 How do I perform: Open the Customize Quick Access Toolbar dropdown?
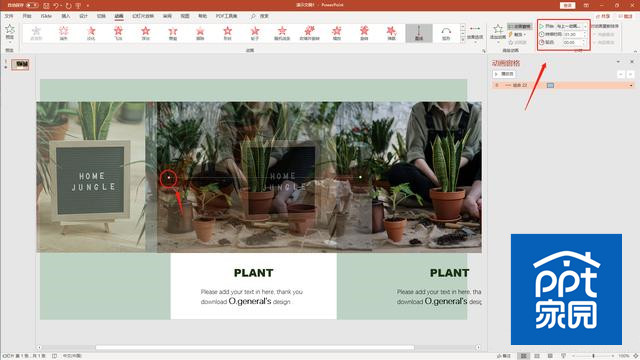tap(88, 6)
